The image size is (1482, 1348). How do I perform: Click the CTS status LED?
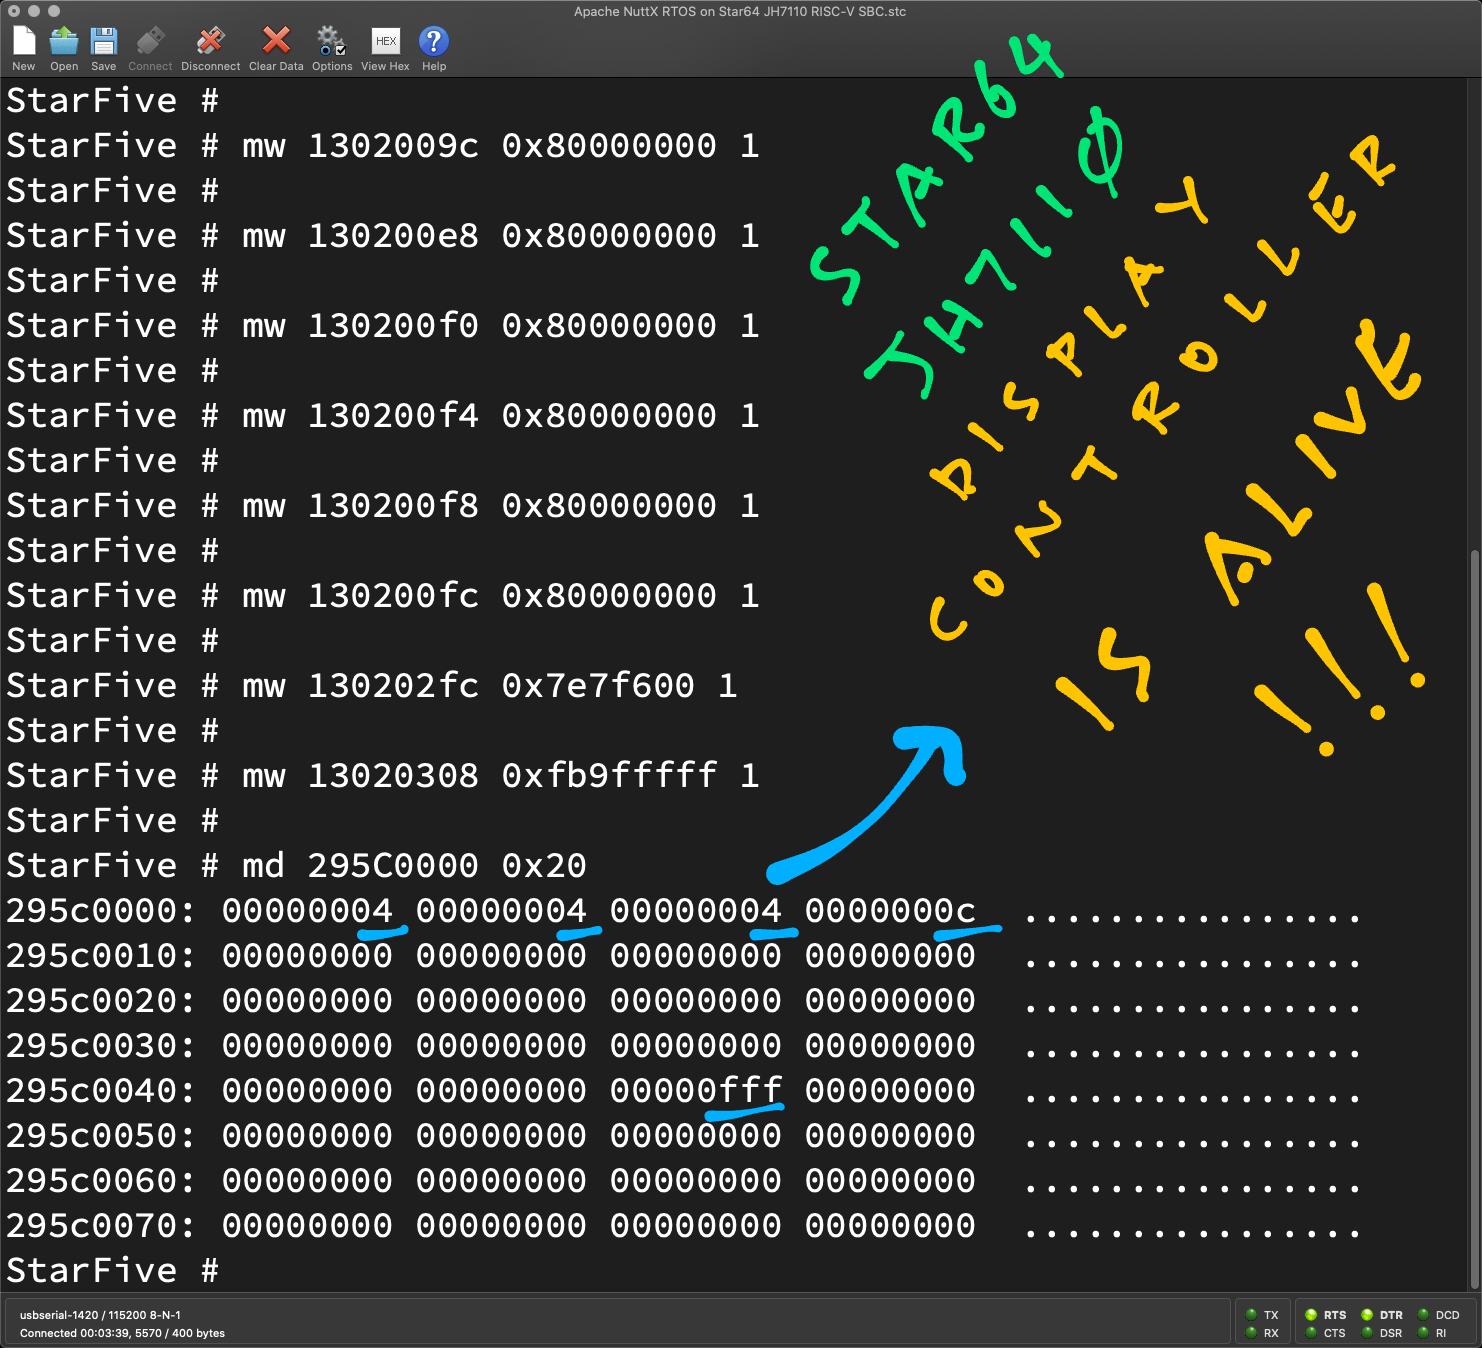pos(1311,1332)
